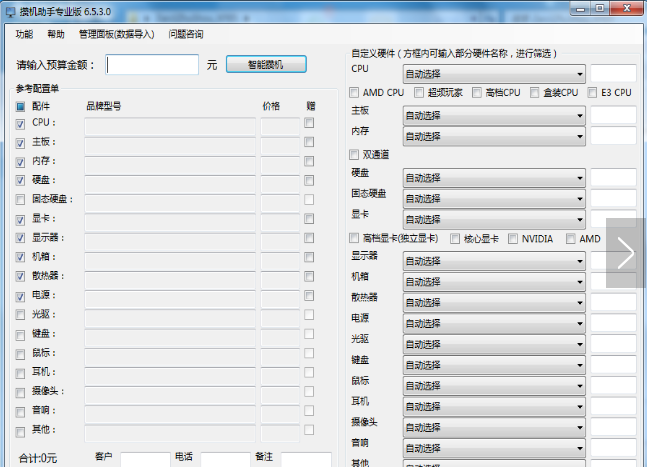The height and width of the screenshot is (467, 647).
Task: Check the E3 CPU checkbox
Action: tap(592, 92)
